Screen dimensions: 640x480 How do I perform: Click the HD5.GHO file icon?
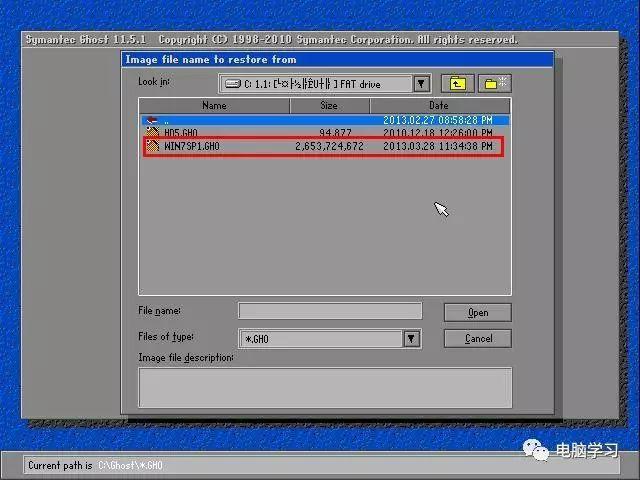pyautogui.click(x=153, y=132)
